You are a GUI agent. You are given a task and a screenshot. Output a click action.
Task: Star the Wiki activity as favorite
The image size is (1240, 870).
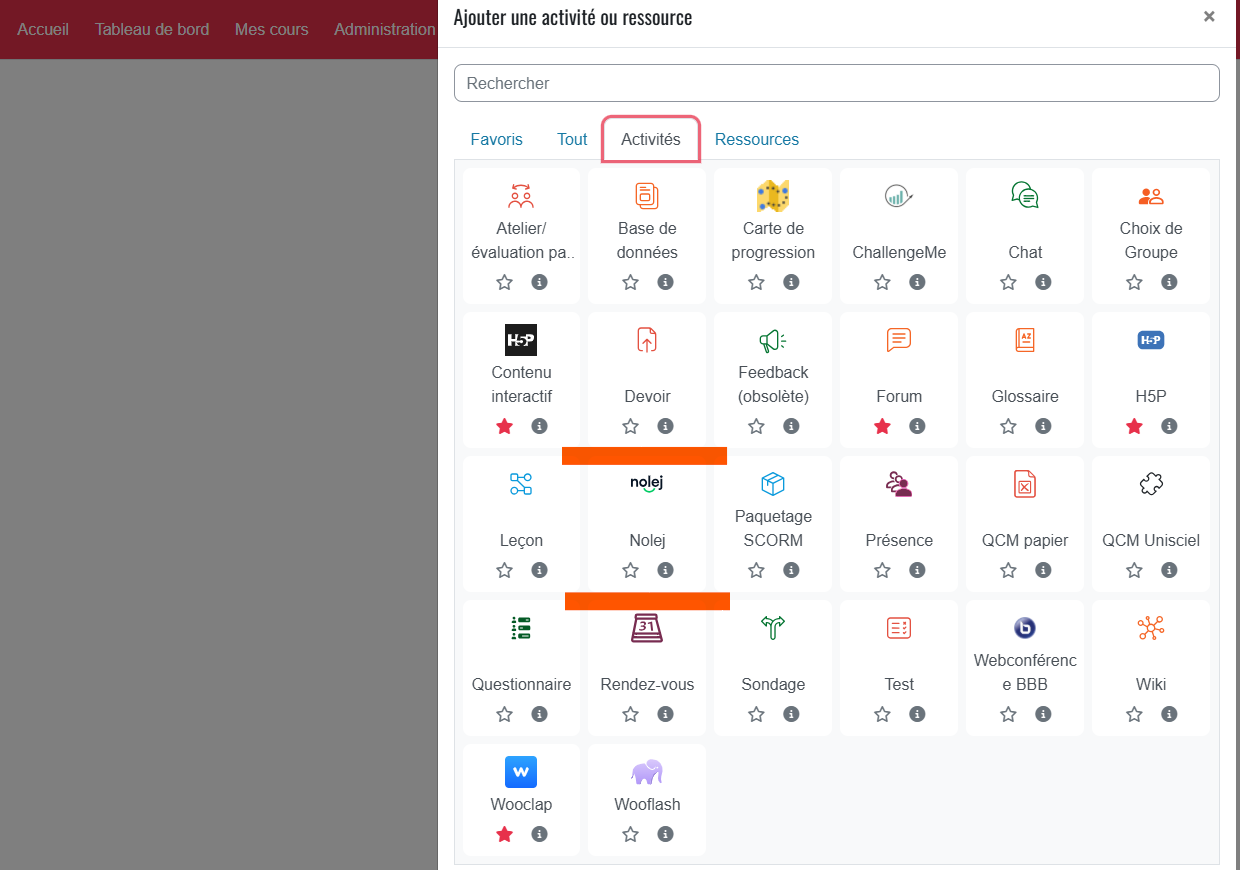(1134, 714)
